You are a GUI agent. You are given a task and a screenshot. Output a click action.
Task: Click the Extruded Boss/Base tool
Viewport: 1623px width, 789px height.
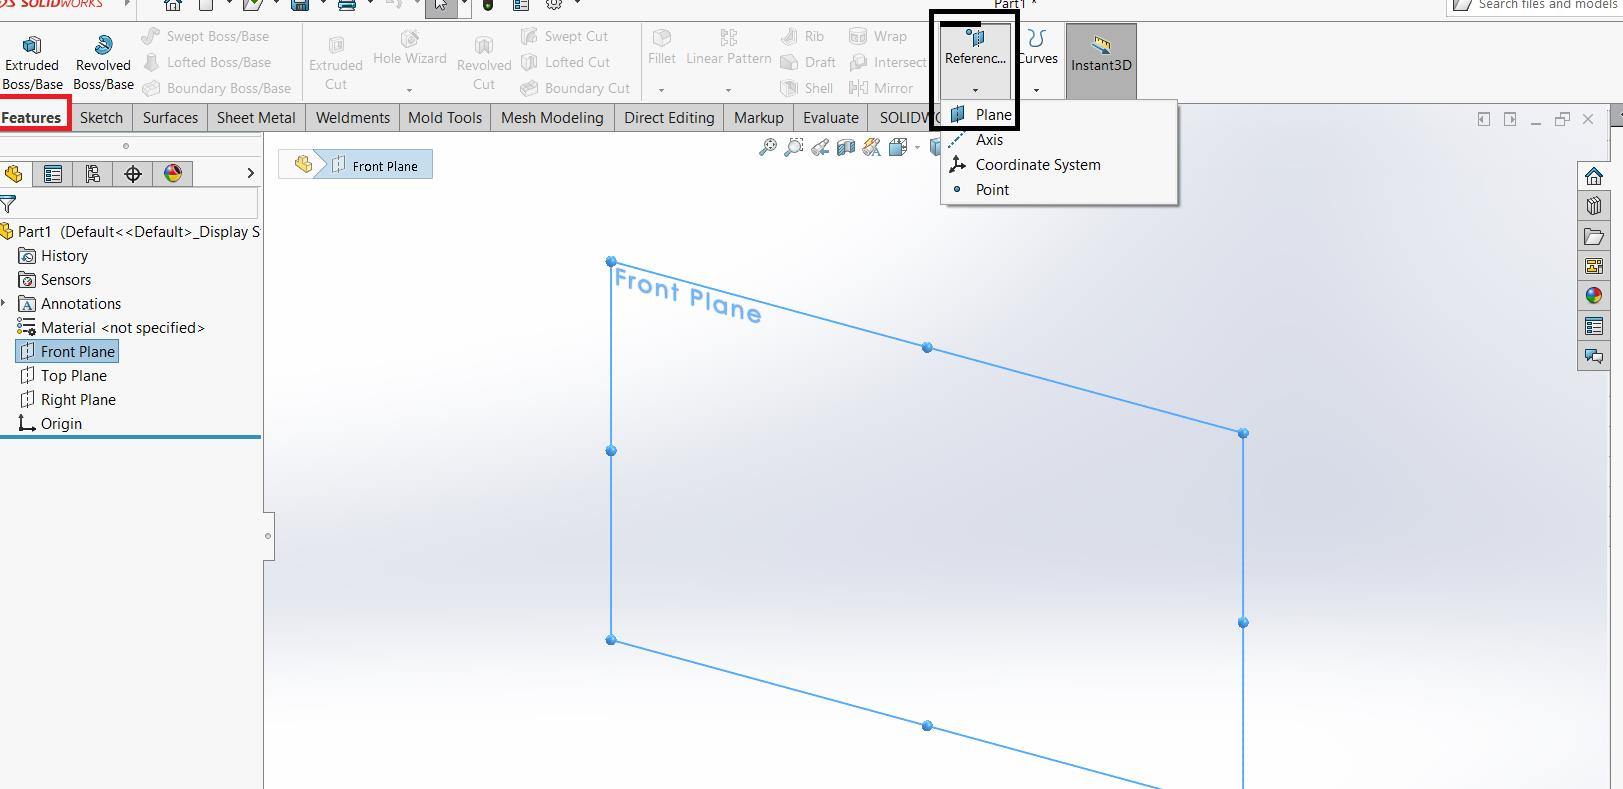point(32,62)
